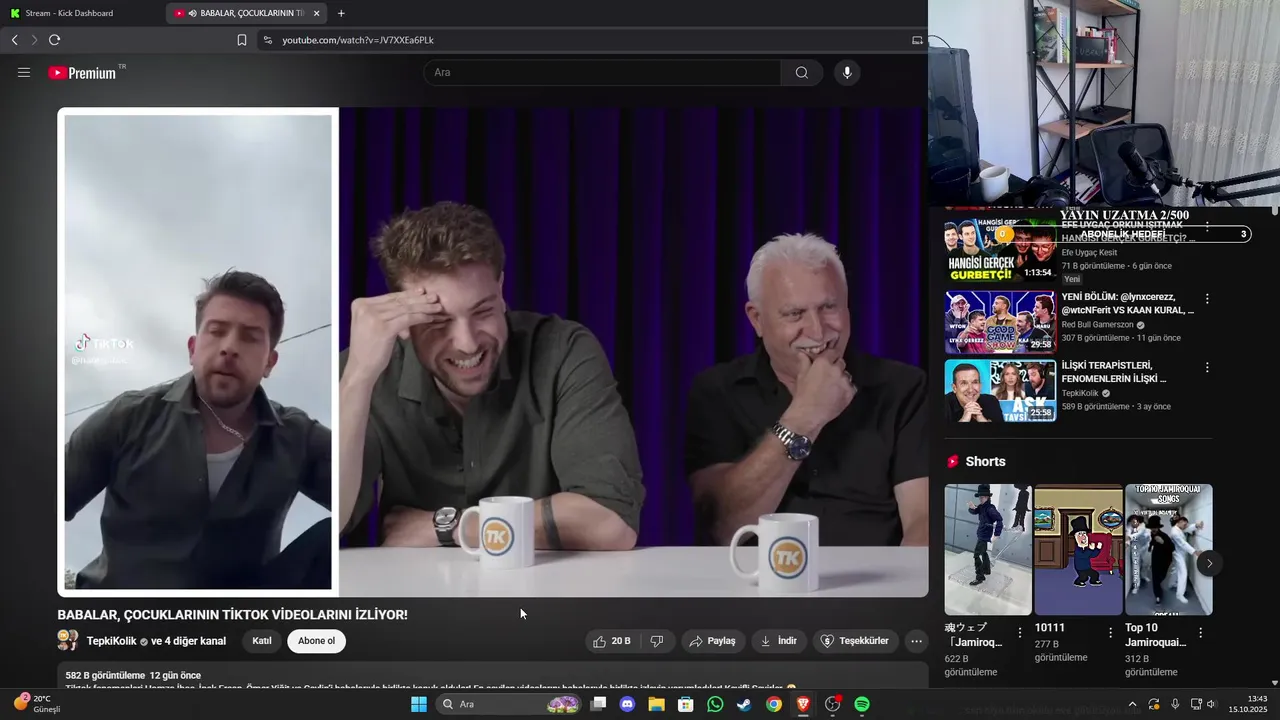The width and height of the screenshot is (1280, 720).
Task: Open options for the 魂ウェブ Jamiroq... Short
Action: pos(1020,633)
